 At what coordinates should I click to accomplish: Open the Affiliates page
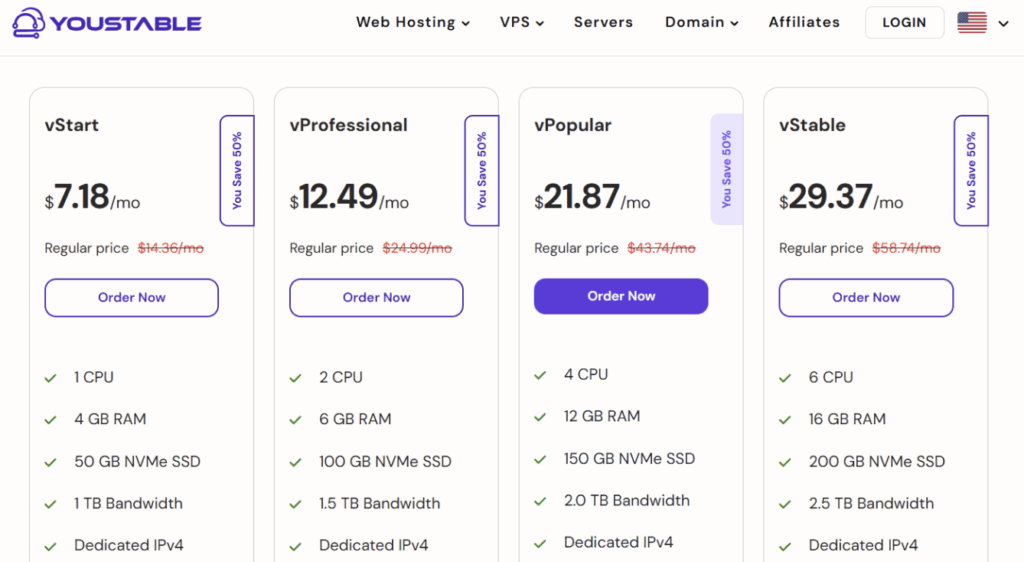click(804, 22)
